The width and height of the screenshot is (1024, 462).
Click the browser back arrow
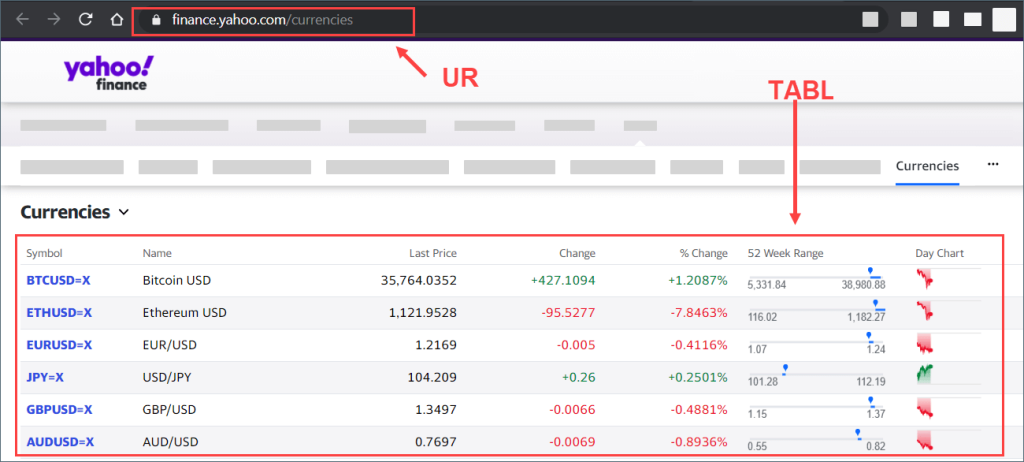pyautogui.click(x=22, y=19)
